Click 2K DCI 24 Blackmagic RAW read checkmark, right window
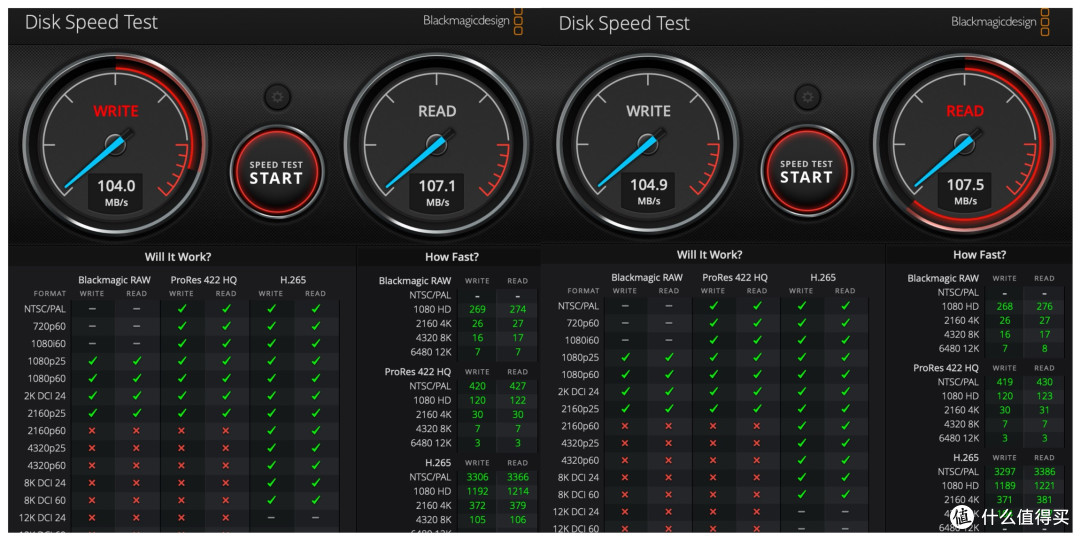The width and height of the screenshot is (1080, 540). [669, 391]
